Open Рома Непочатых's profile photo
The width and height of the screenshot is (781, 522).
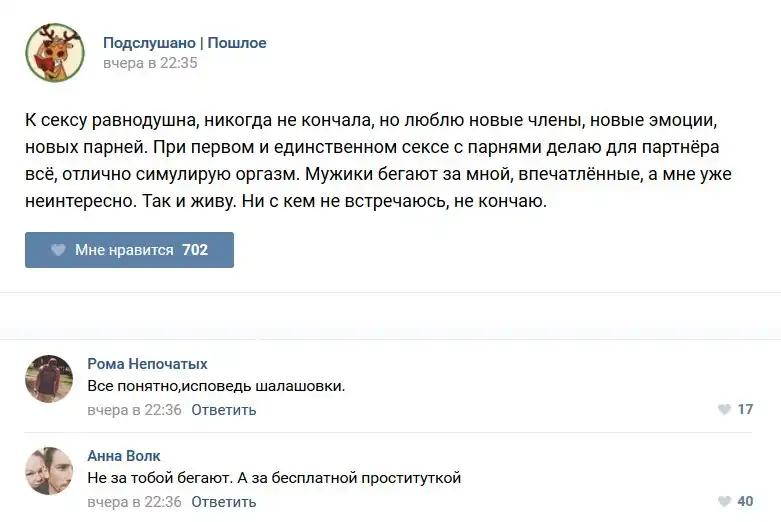click(x=49, y=379)
